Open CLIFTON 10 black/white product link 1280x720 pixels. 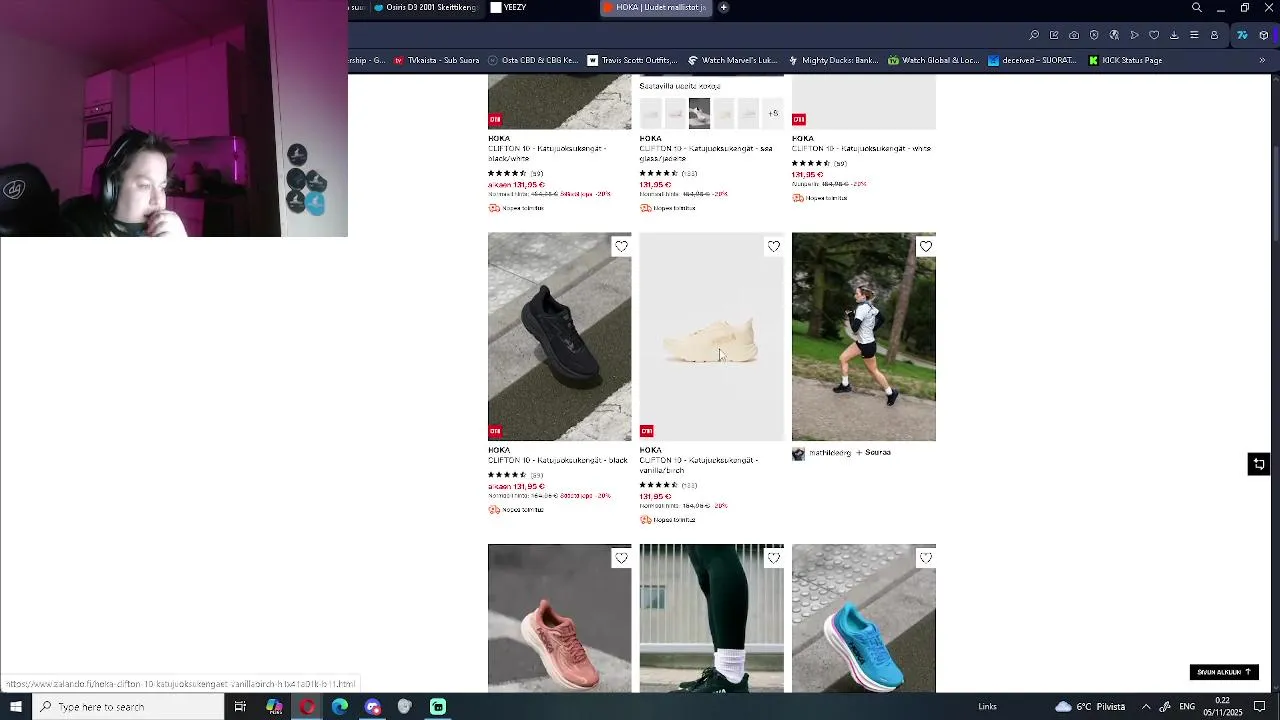[x=547, y=153]
